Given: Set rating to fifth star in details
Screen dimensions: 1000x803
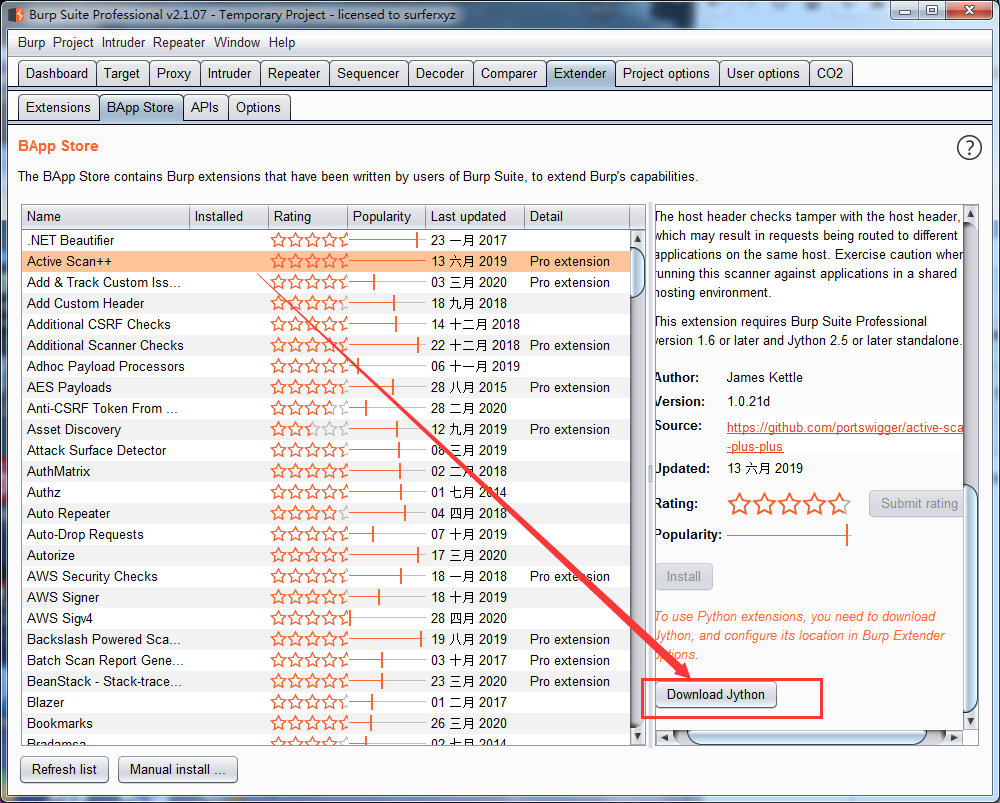Looking at the screenshot, I should [839, 504].
